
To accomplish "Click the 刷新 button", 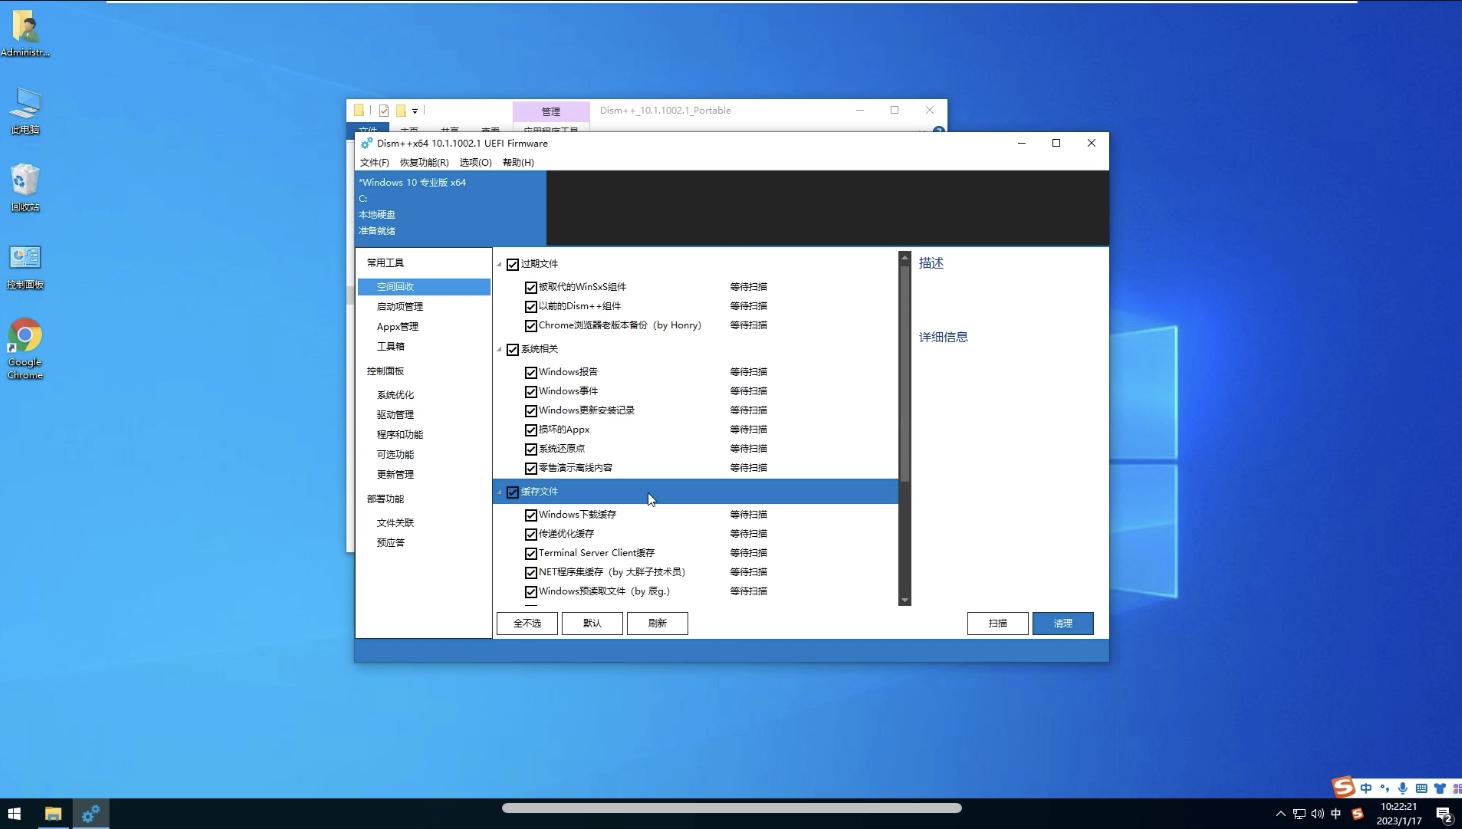I will pos(657,623).
